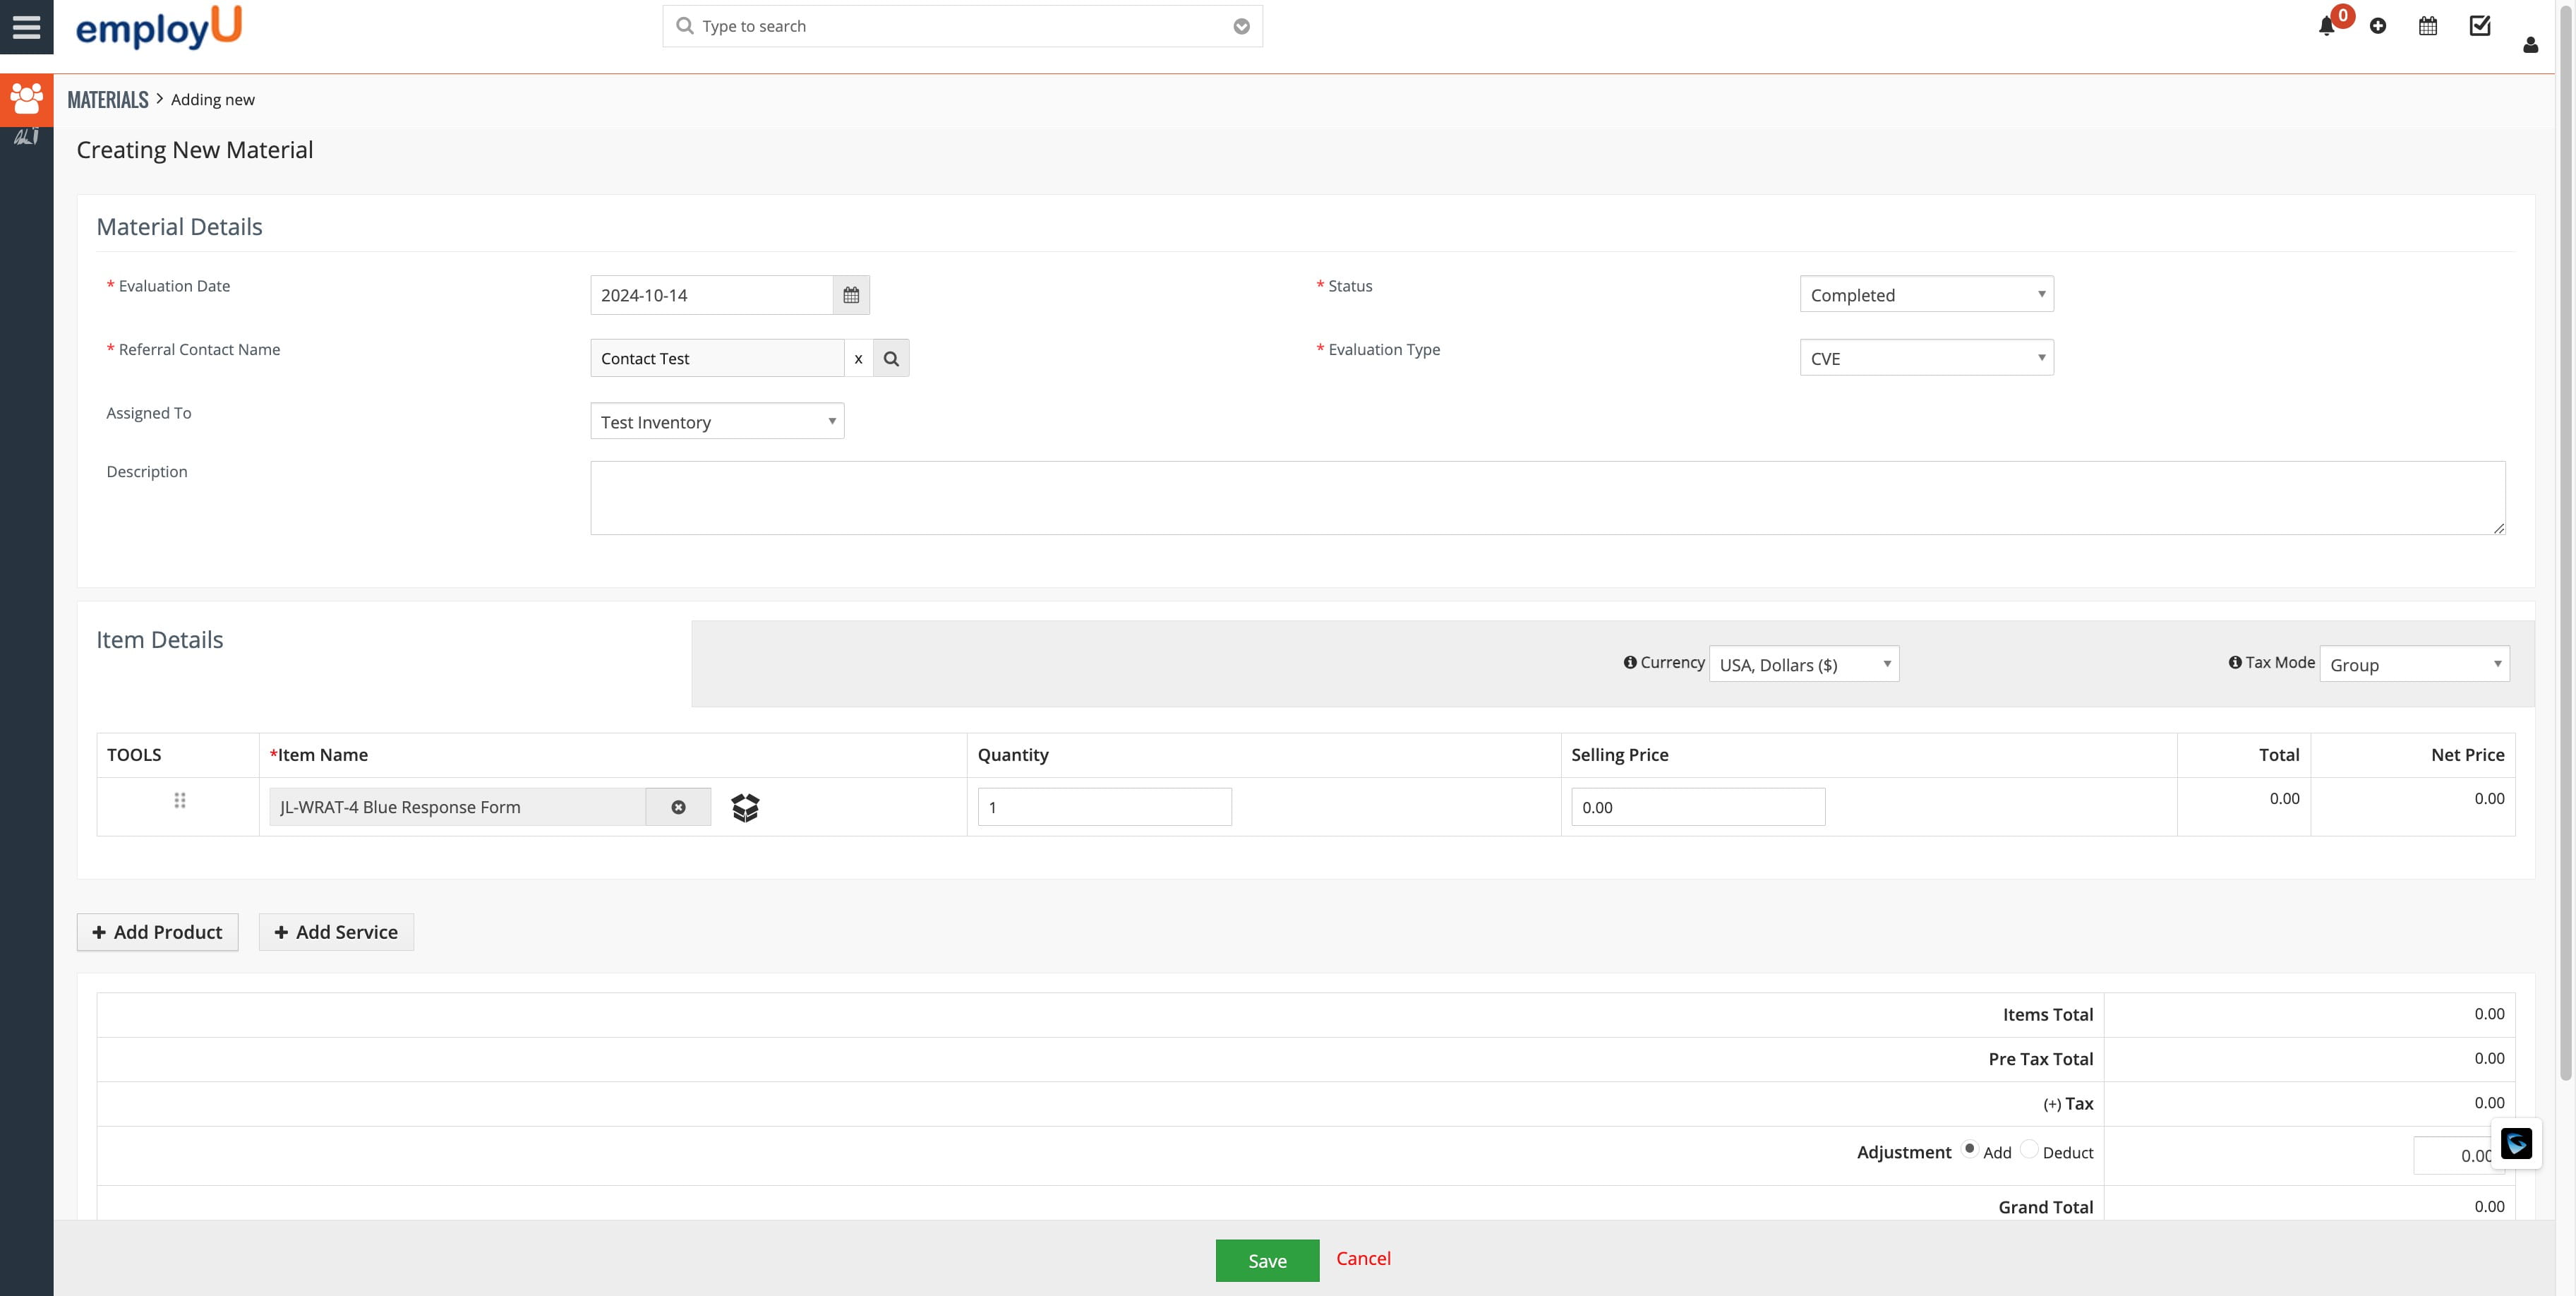Image resolution: width=2576 pixels, height=1296 pixels.
Task: Clear the Contact Test field with the x
Action: coord(859,358)
